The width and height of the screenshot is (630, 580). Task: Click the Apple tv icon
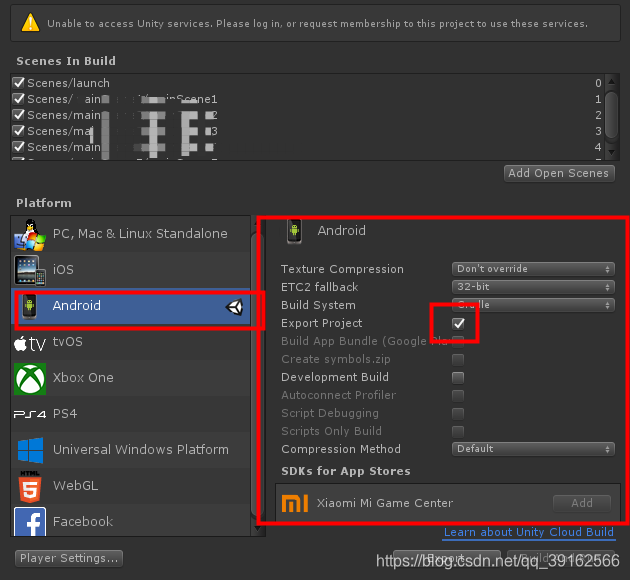(x=30, y=343)
